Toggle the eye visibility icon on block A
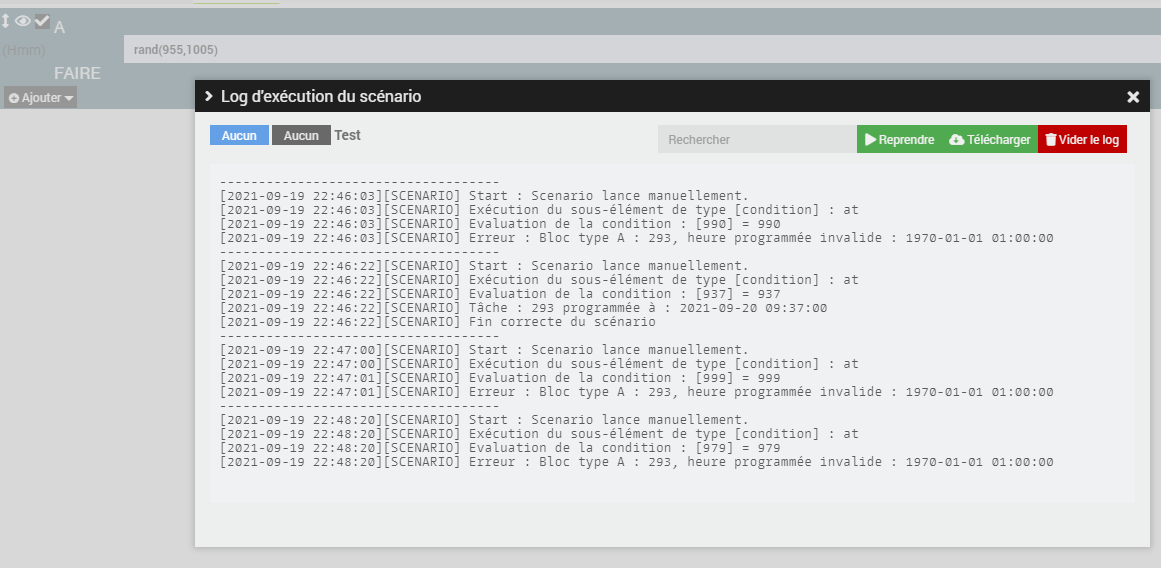The image size is (1161, 568). pos(22,21)
